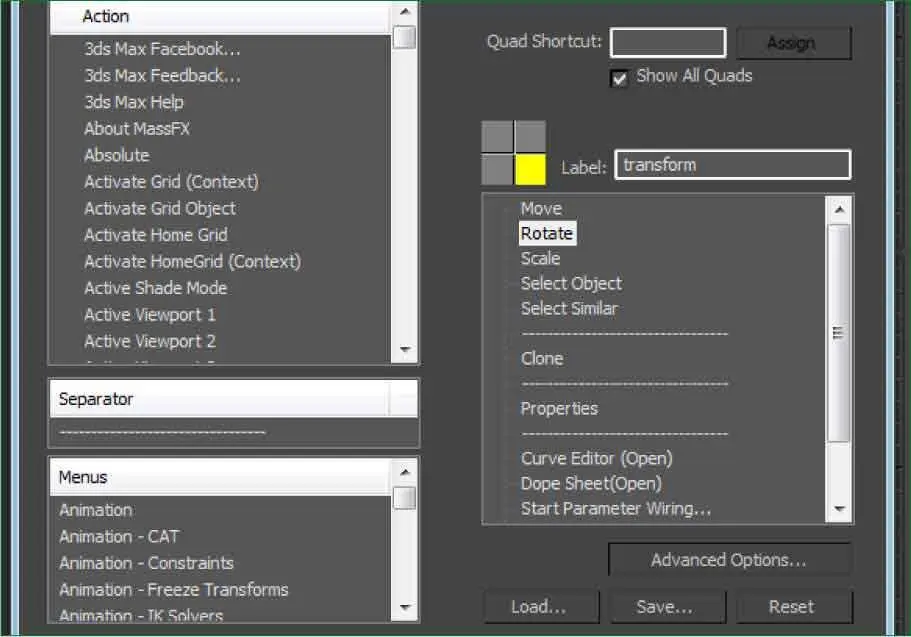Select 3ds Max Help action

point(134,102)
